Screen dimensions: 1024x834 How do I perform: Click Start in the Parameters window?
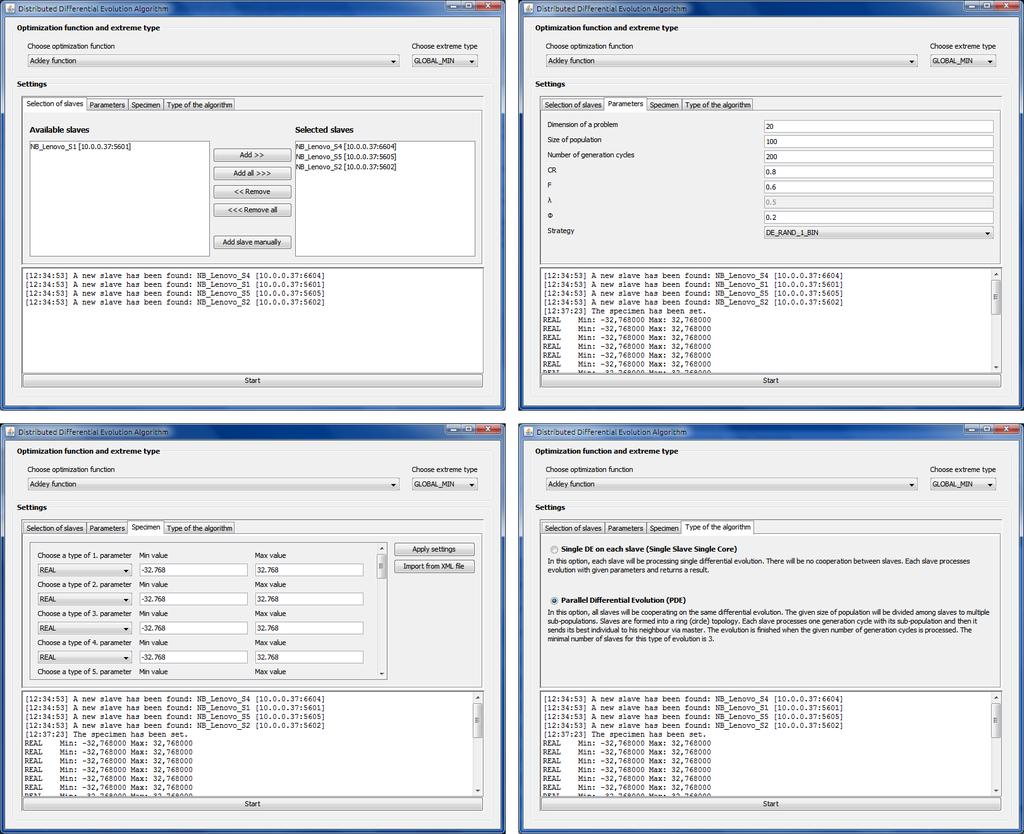click(x=771, y=380)
